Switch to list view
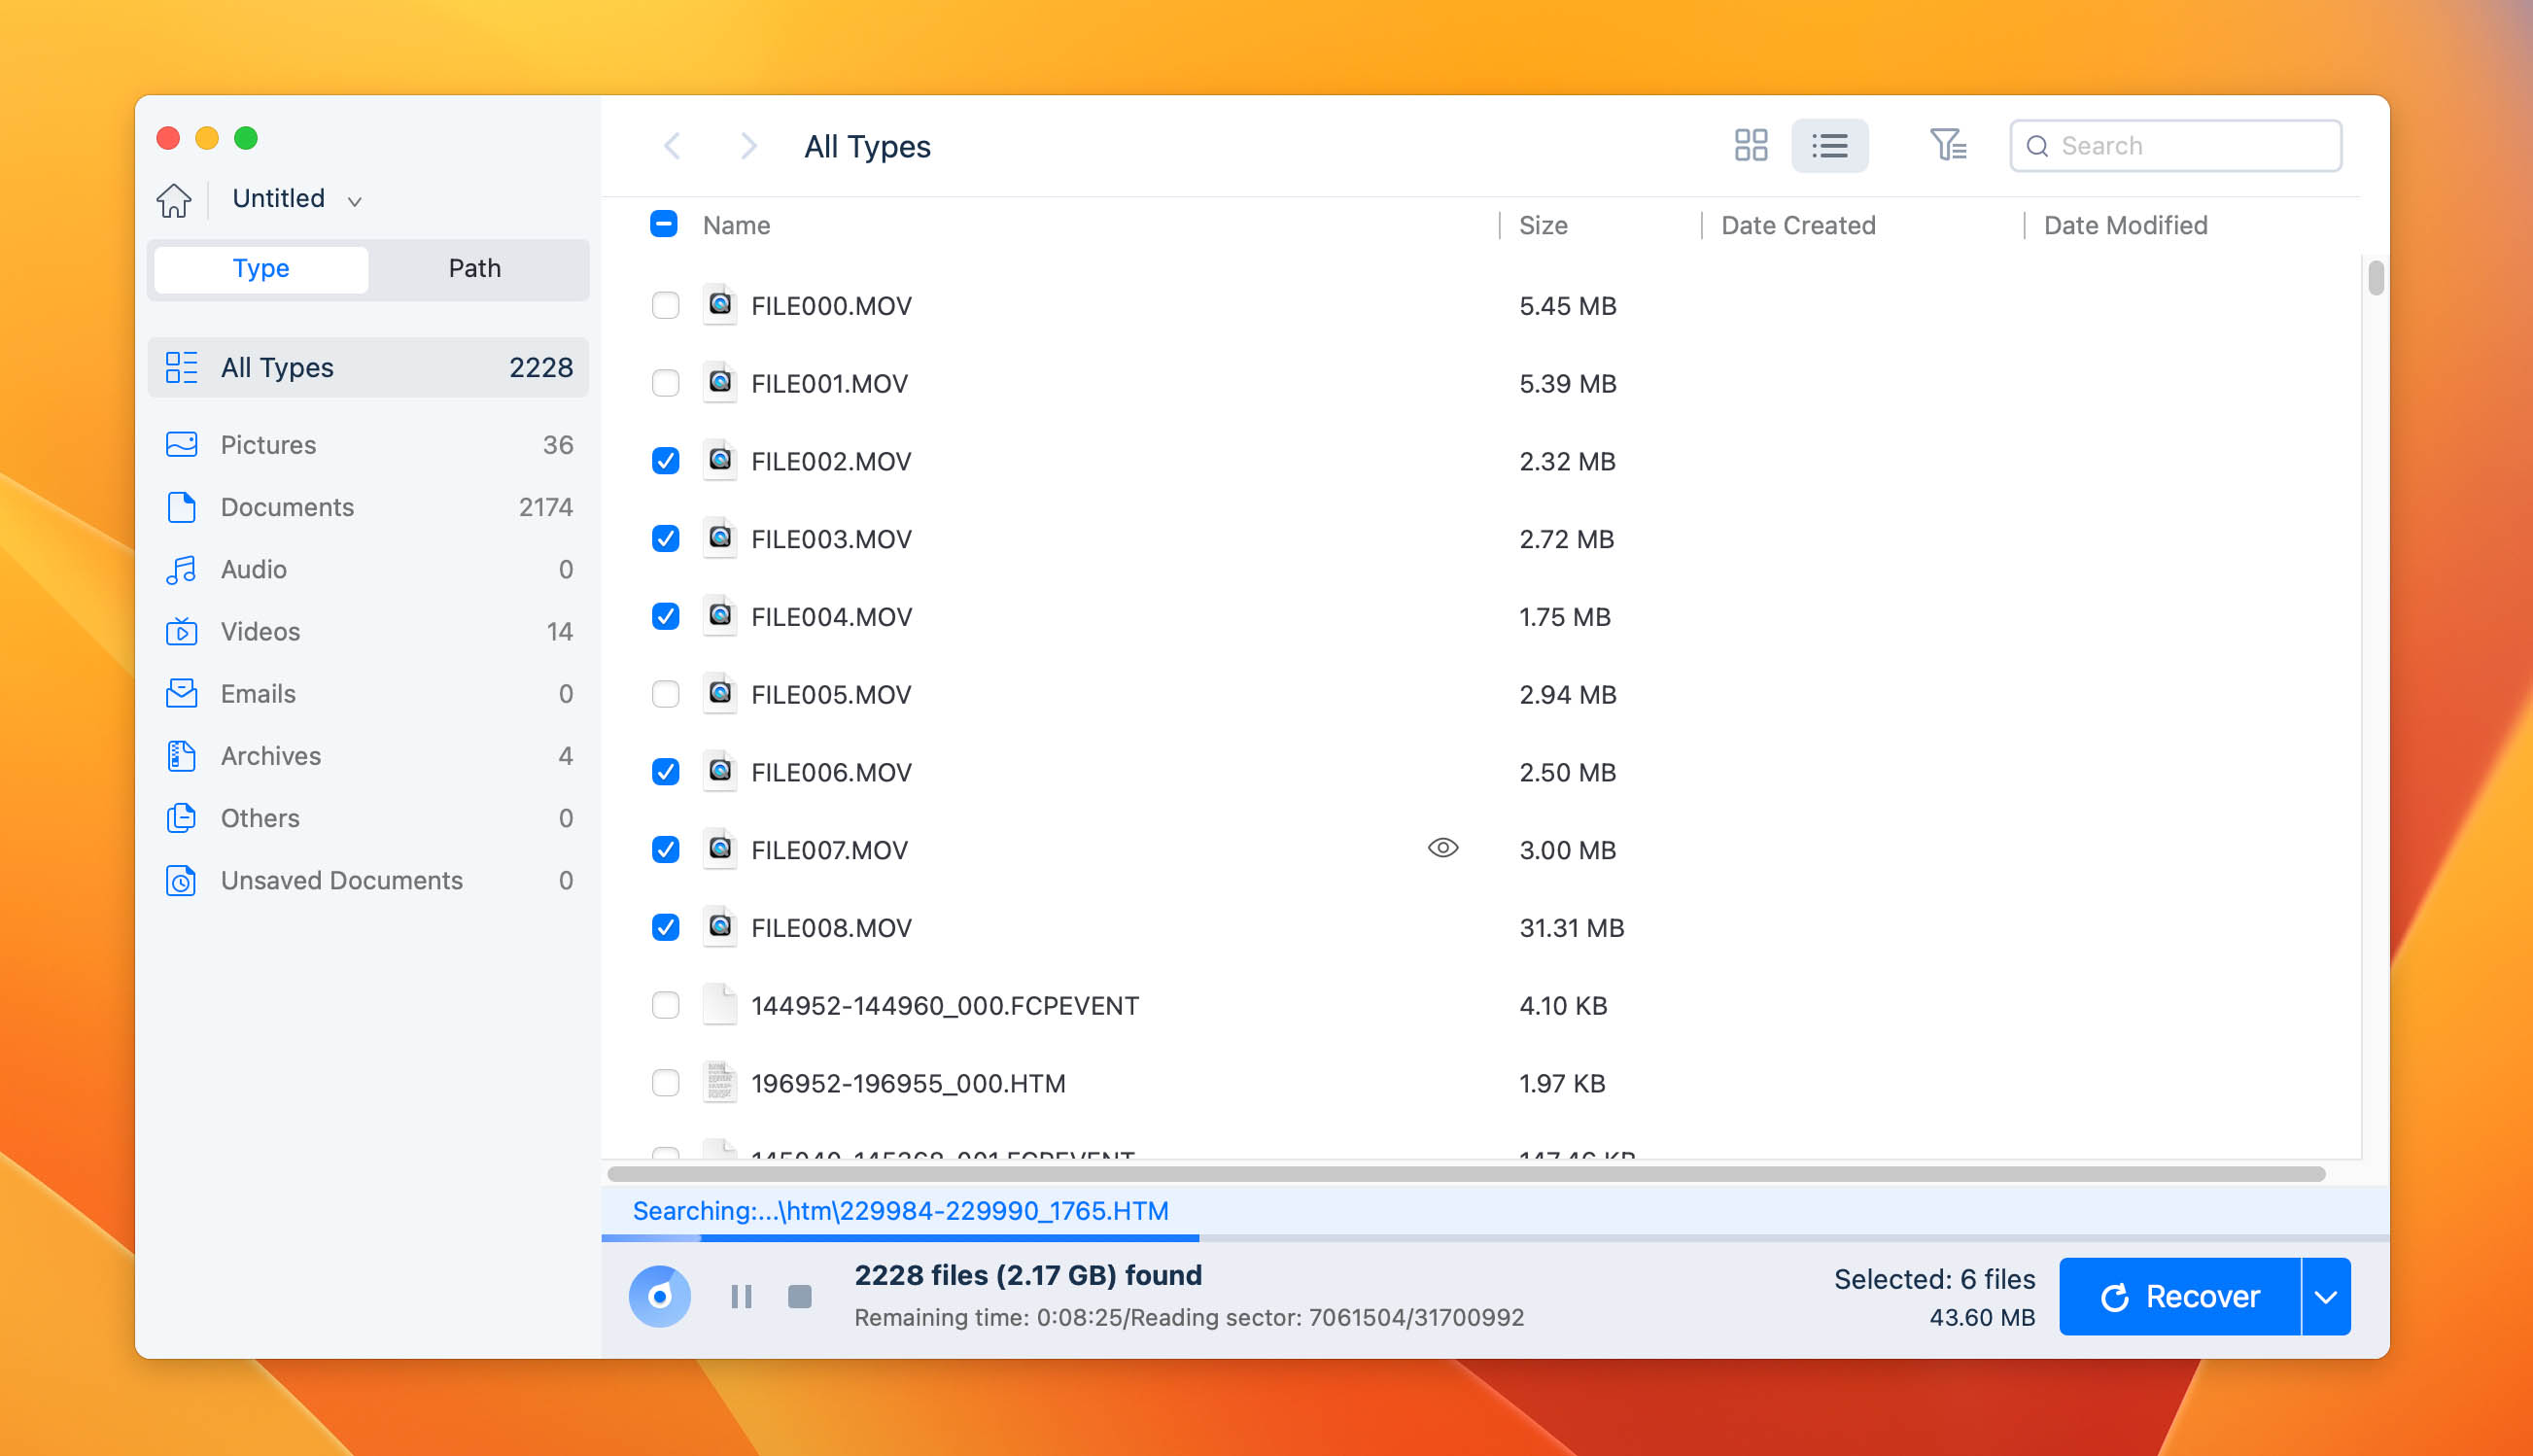Viewport: 2533px width, 1456px height. (1829, 146)
